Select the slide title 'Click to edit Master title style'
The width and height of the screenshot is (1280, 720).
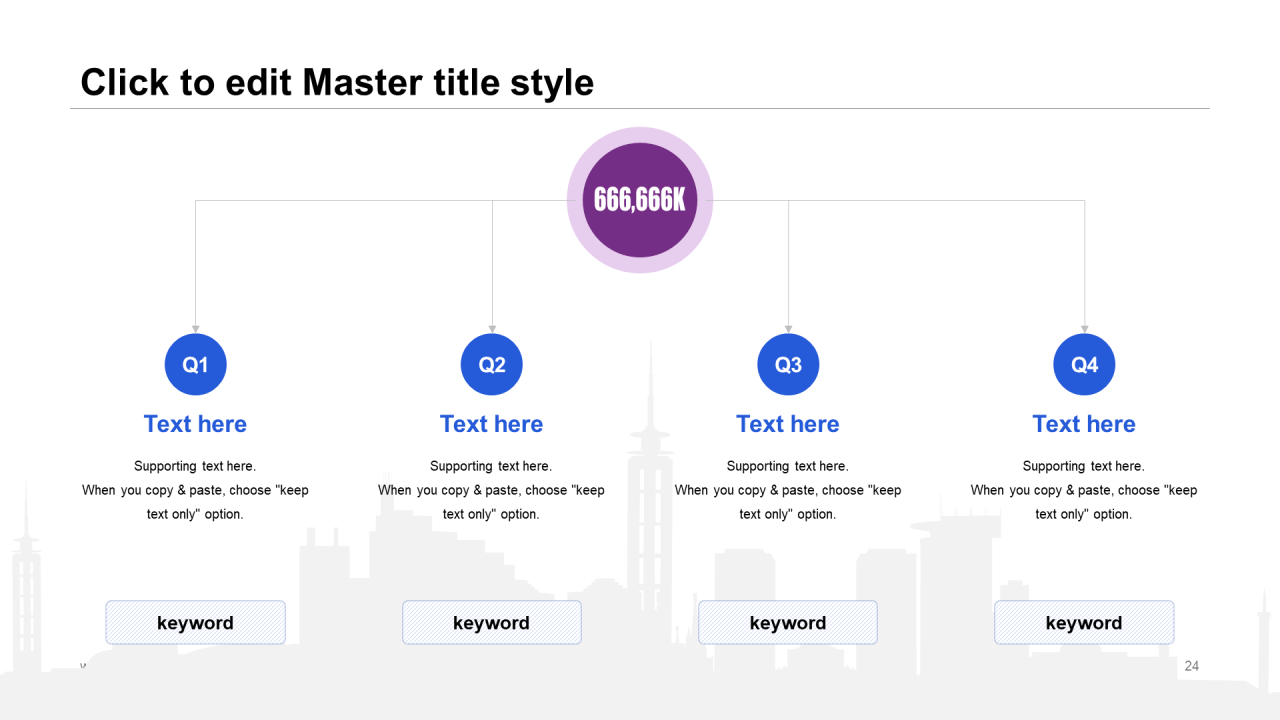337,82
